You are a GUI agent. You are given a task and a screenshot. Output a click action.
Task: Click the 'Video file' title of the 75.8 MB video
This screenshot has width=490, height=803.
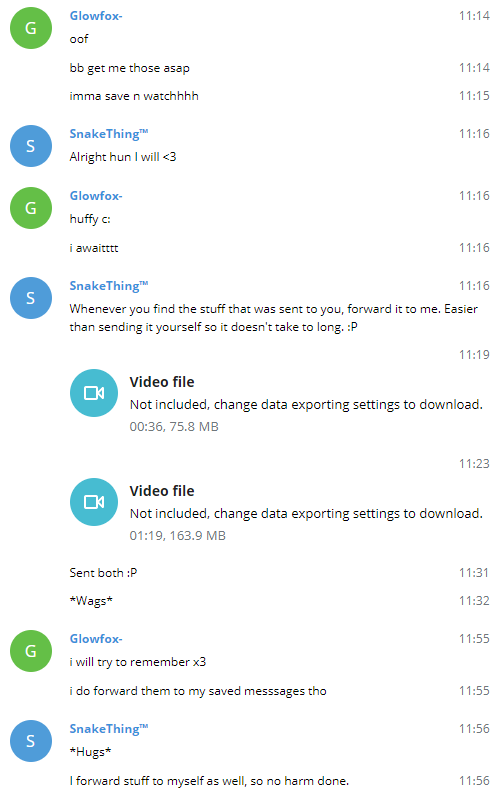pyautogui.click(x=162, y=382)
